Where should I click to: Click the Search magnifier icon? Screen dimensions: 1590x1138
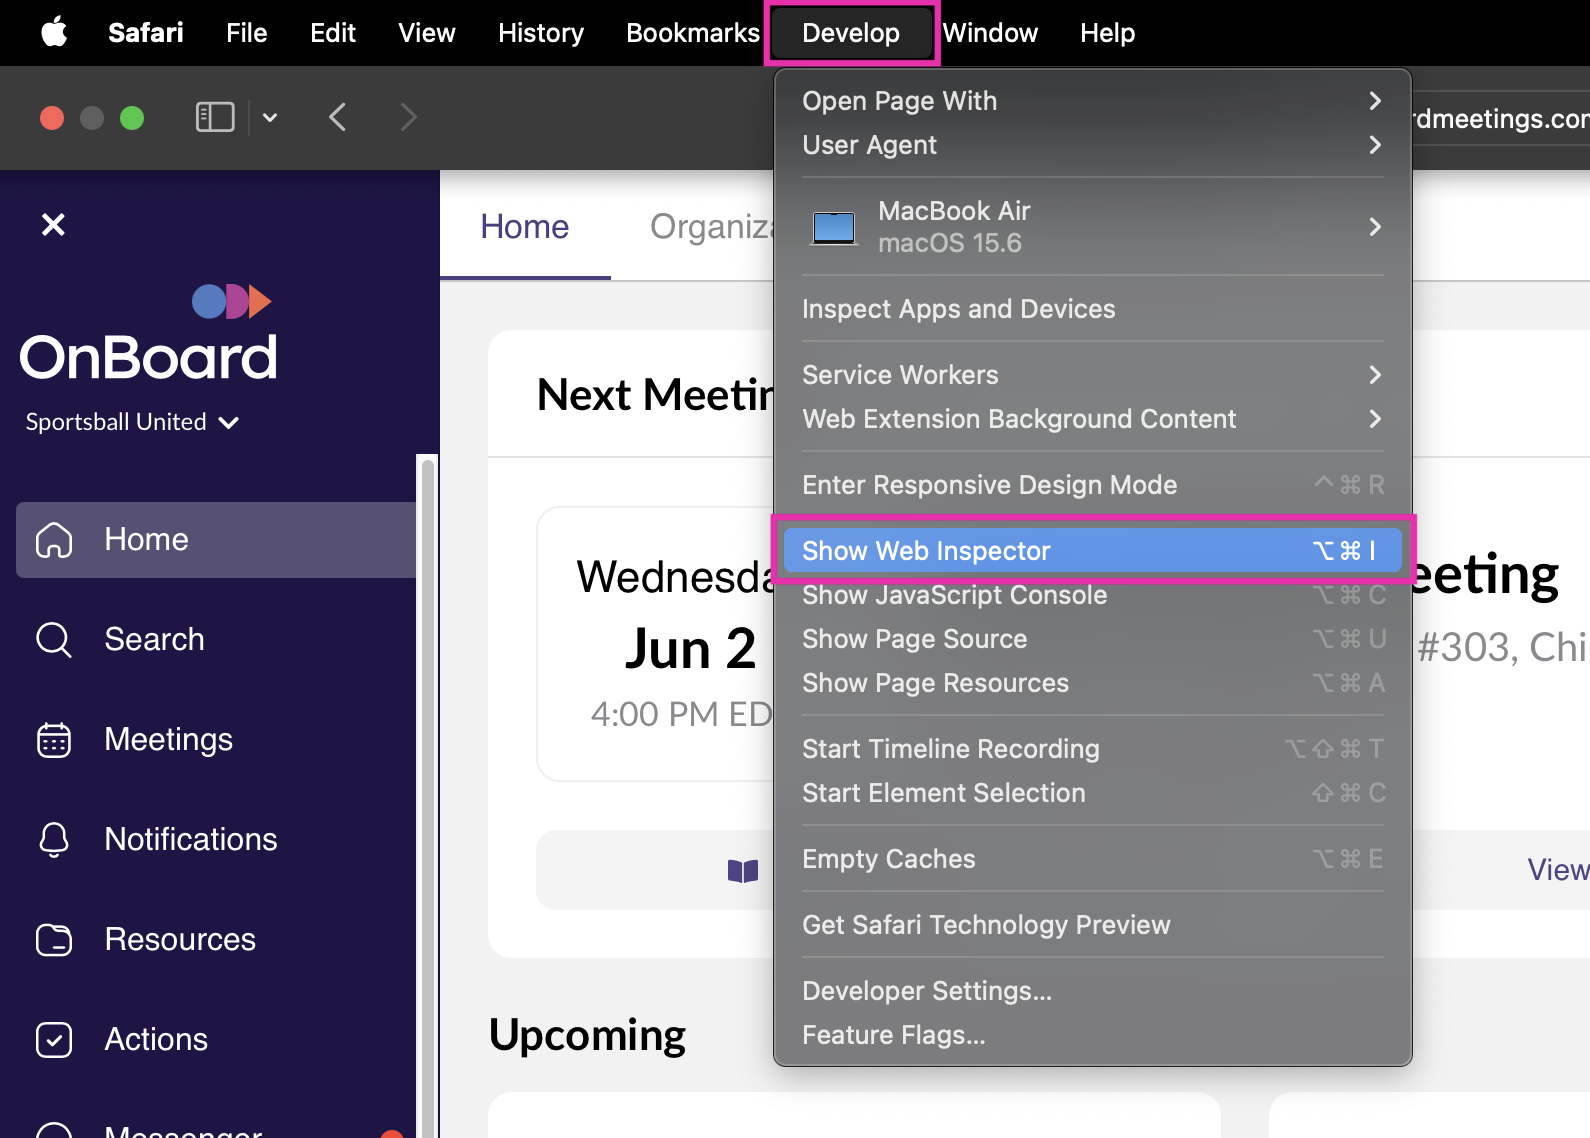(54, 640)
